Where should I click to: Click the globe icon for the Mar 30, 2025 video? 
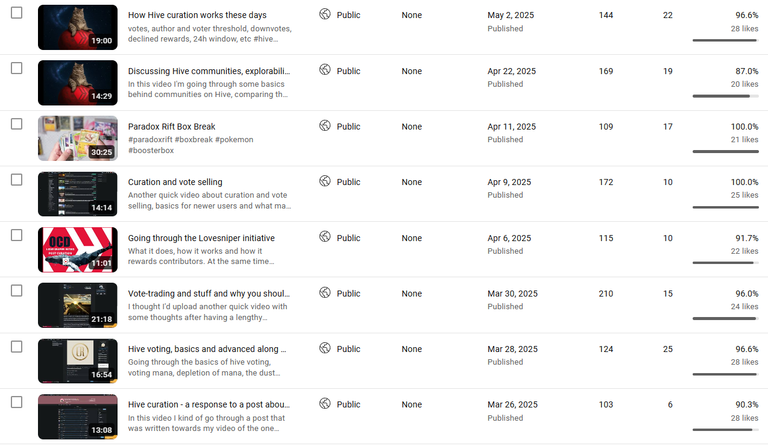point(325,293)
